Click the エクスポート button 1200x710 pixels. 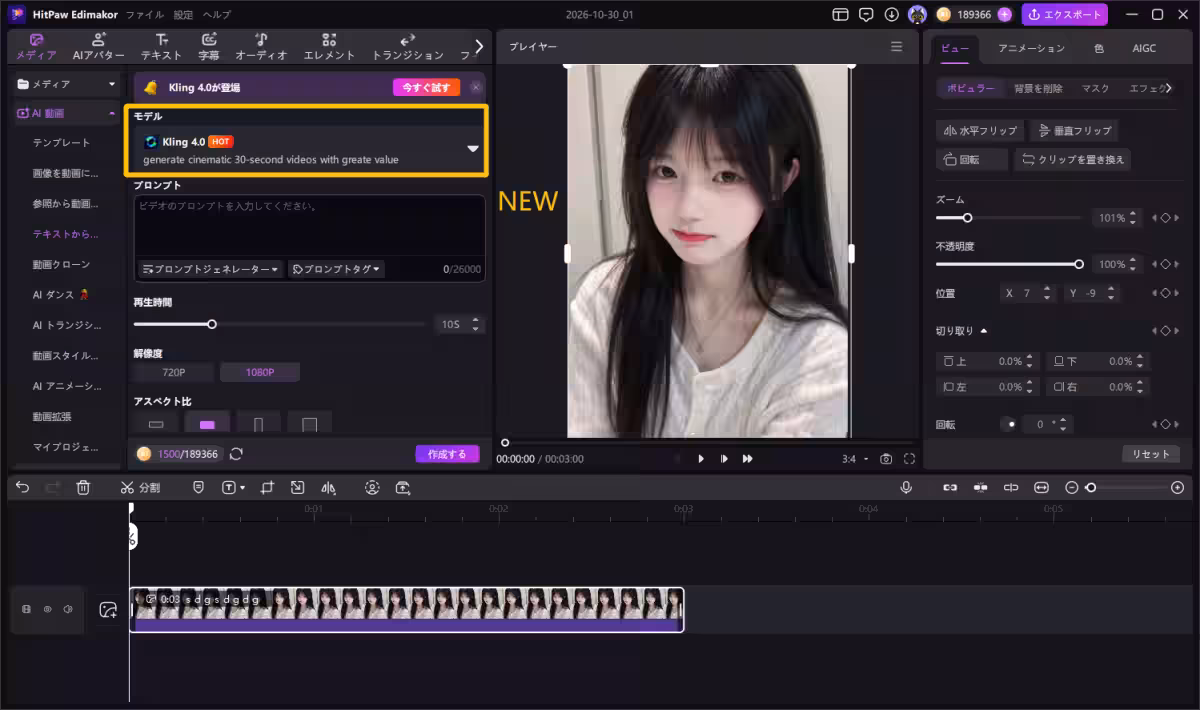(x=1064, y=15)
